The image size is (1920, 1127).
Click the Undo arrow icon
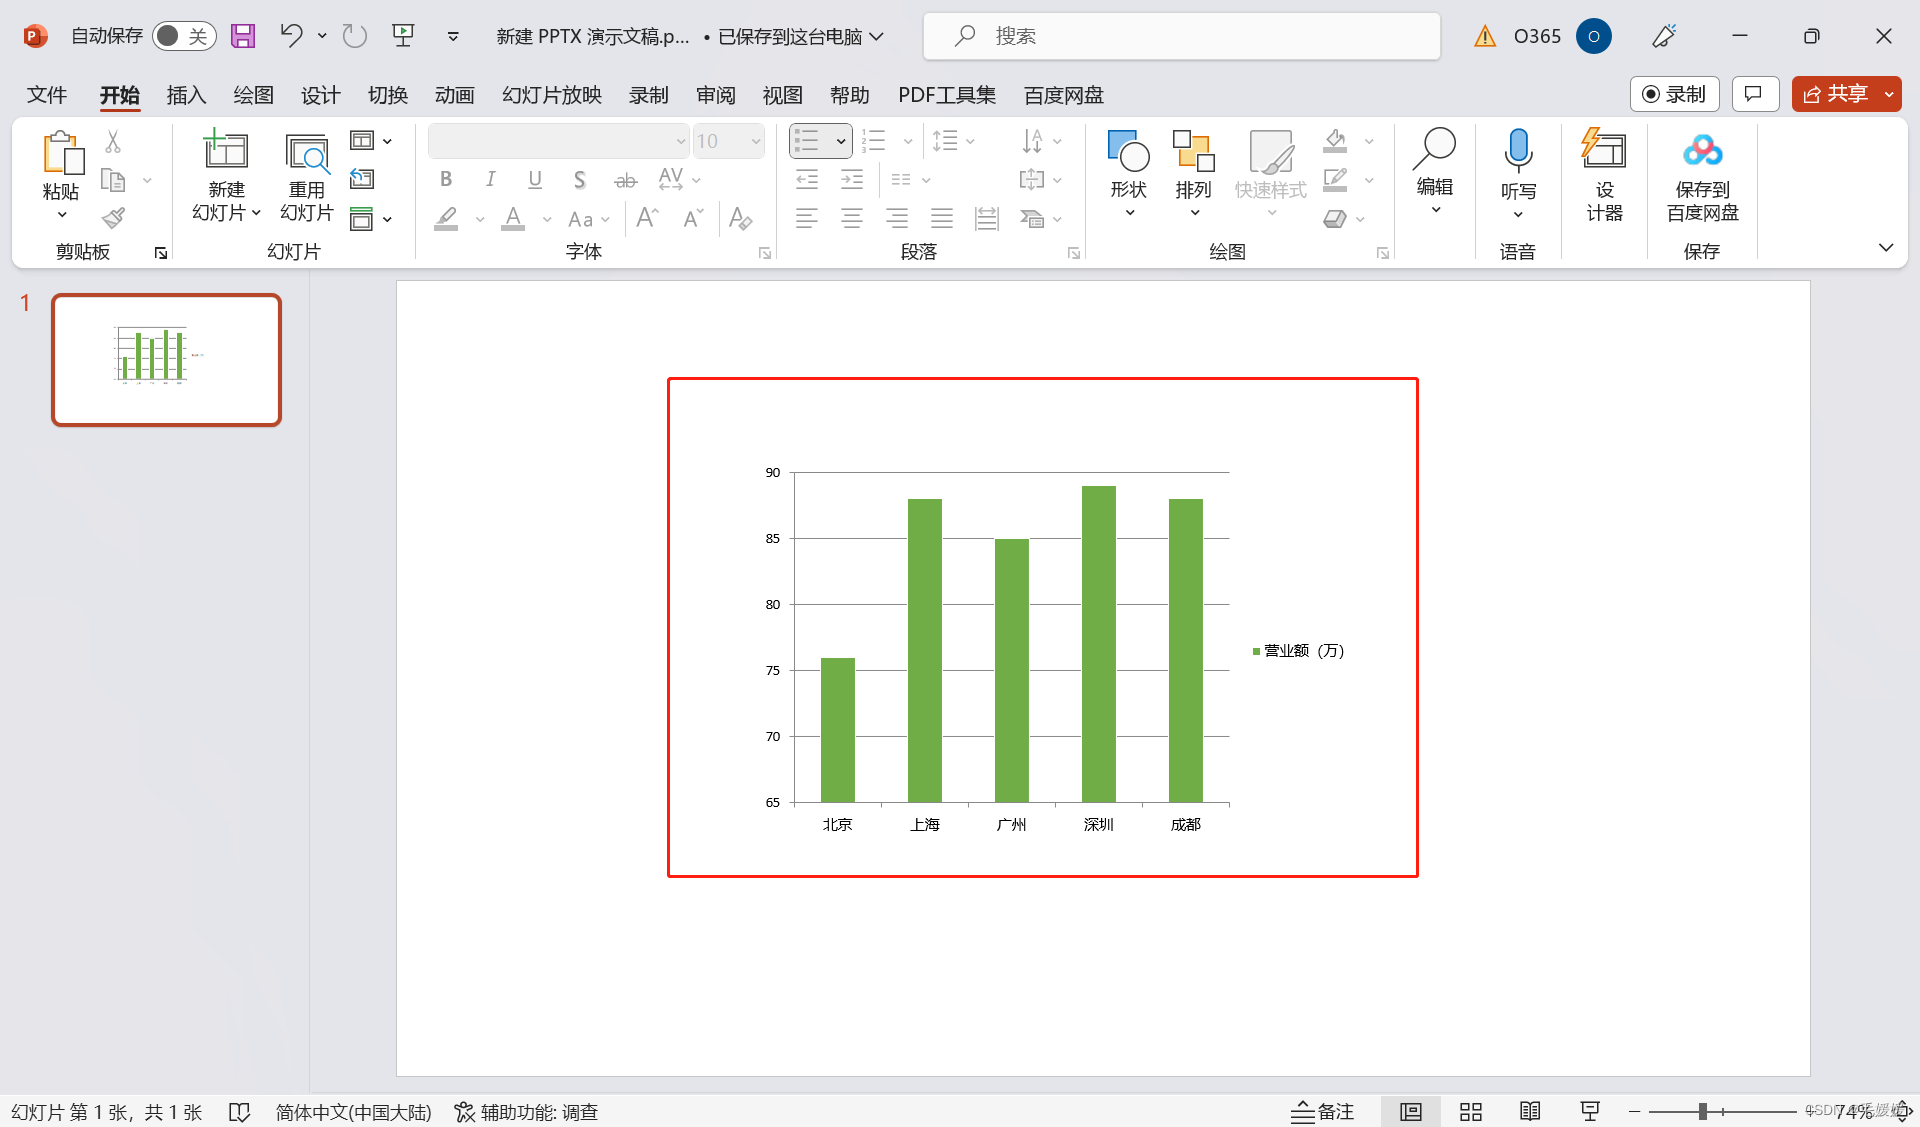pyautogui.click(x=291, y=36)
